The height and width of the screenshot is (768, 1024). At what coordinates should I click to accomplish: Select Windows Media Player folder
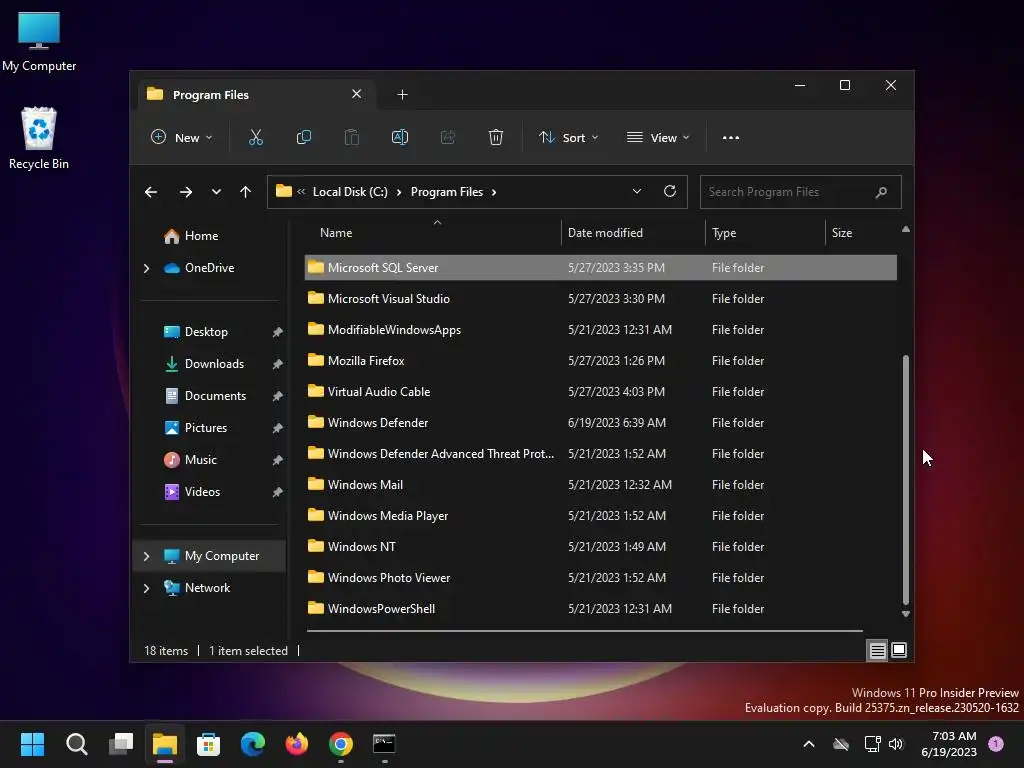click(600, 516)
